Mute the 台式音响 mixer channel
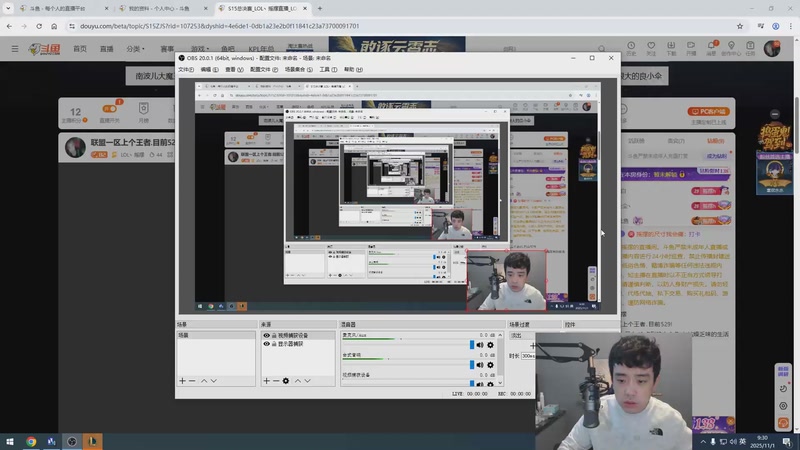800x450 pixels. click(480, 365)
